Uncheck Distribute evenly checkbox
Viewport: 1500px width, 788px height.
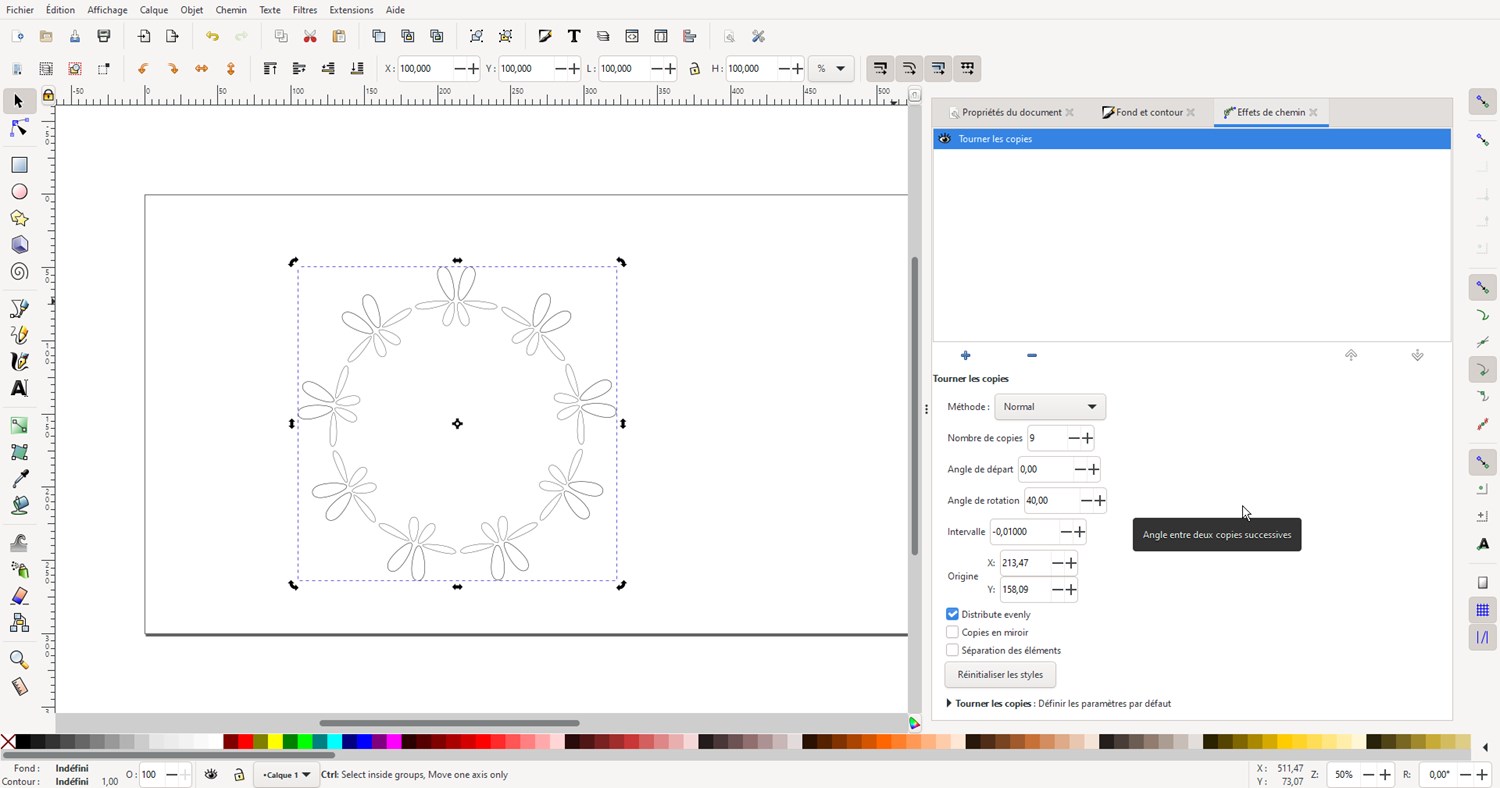[952, 614]
